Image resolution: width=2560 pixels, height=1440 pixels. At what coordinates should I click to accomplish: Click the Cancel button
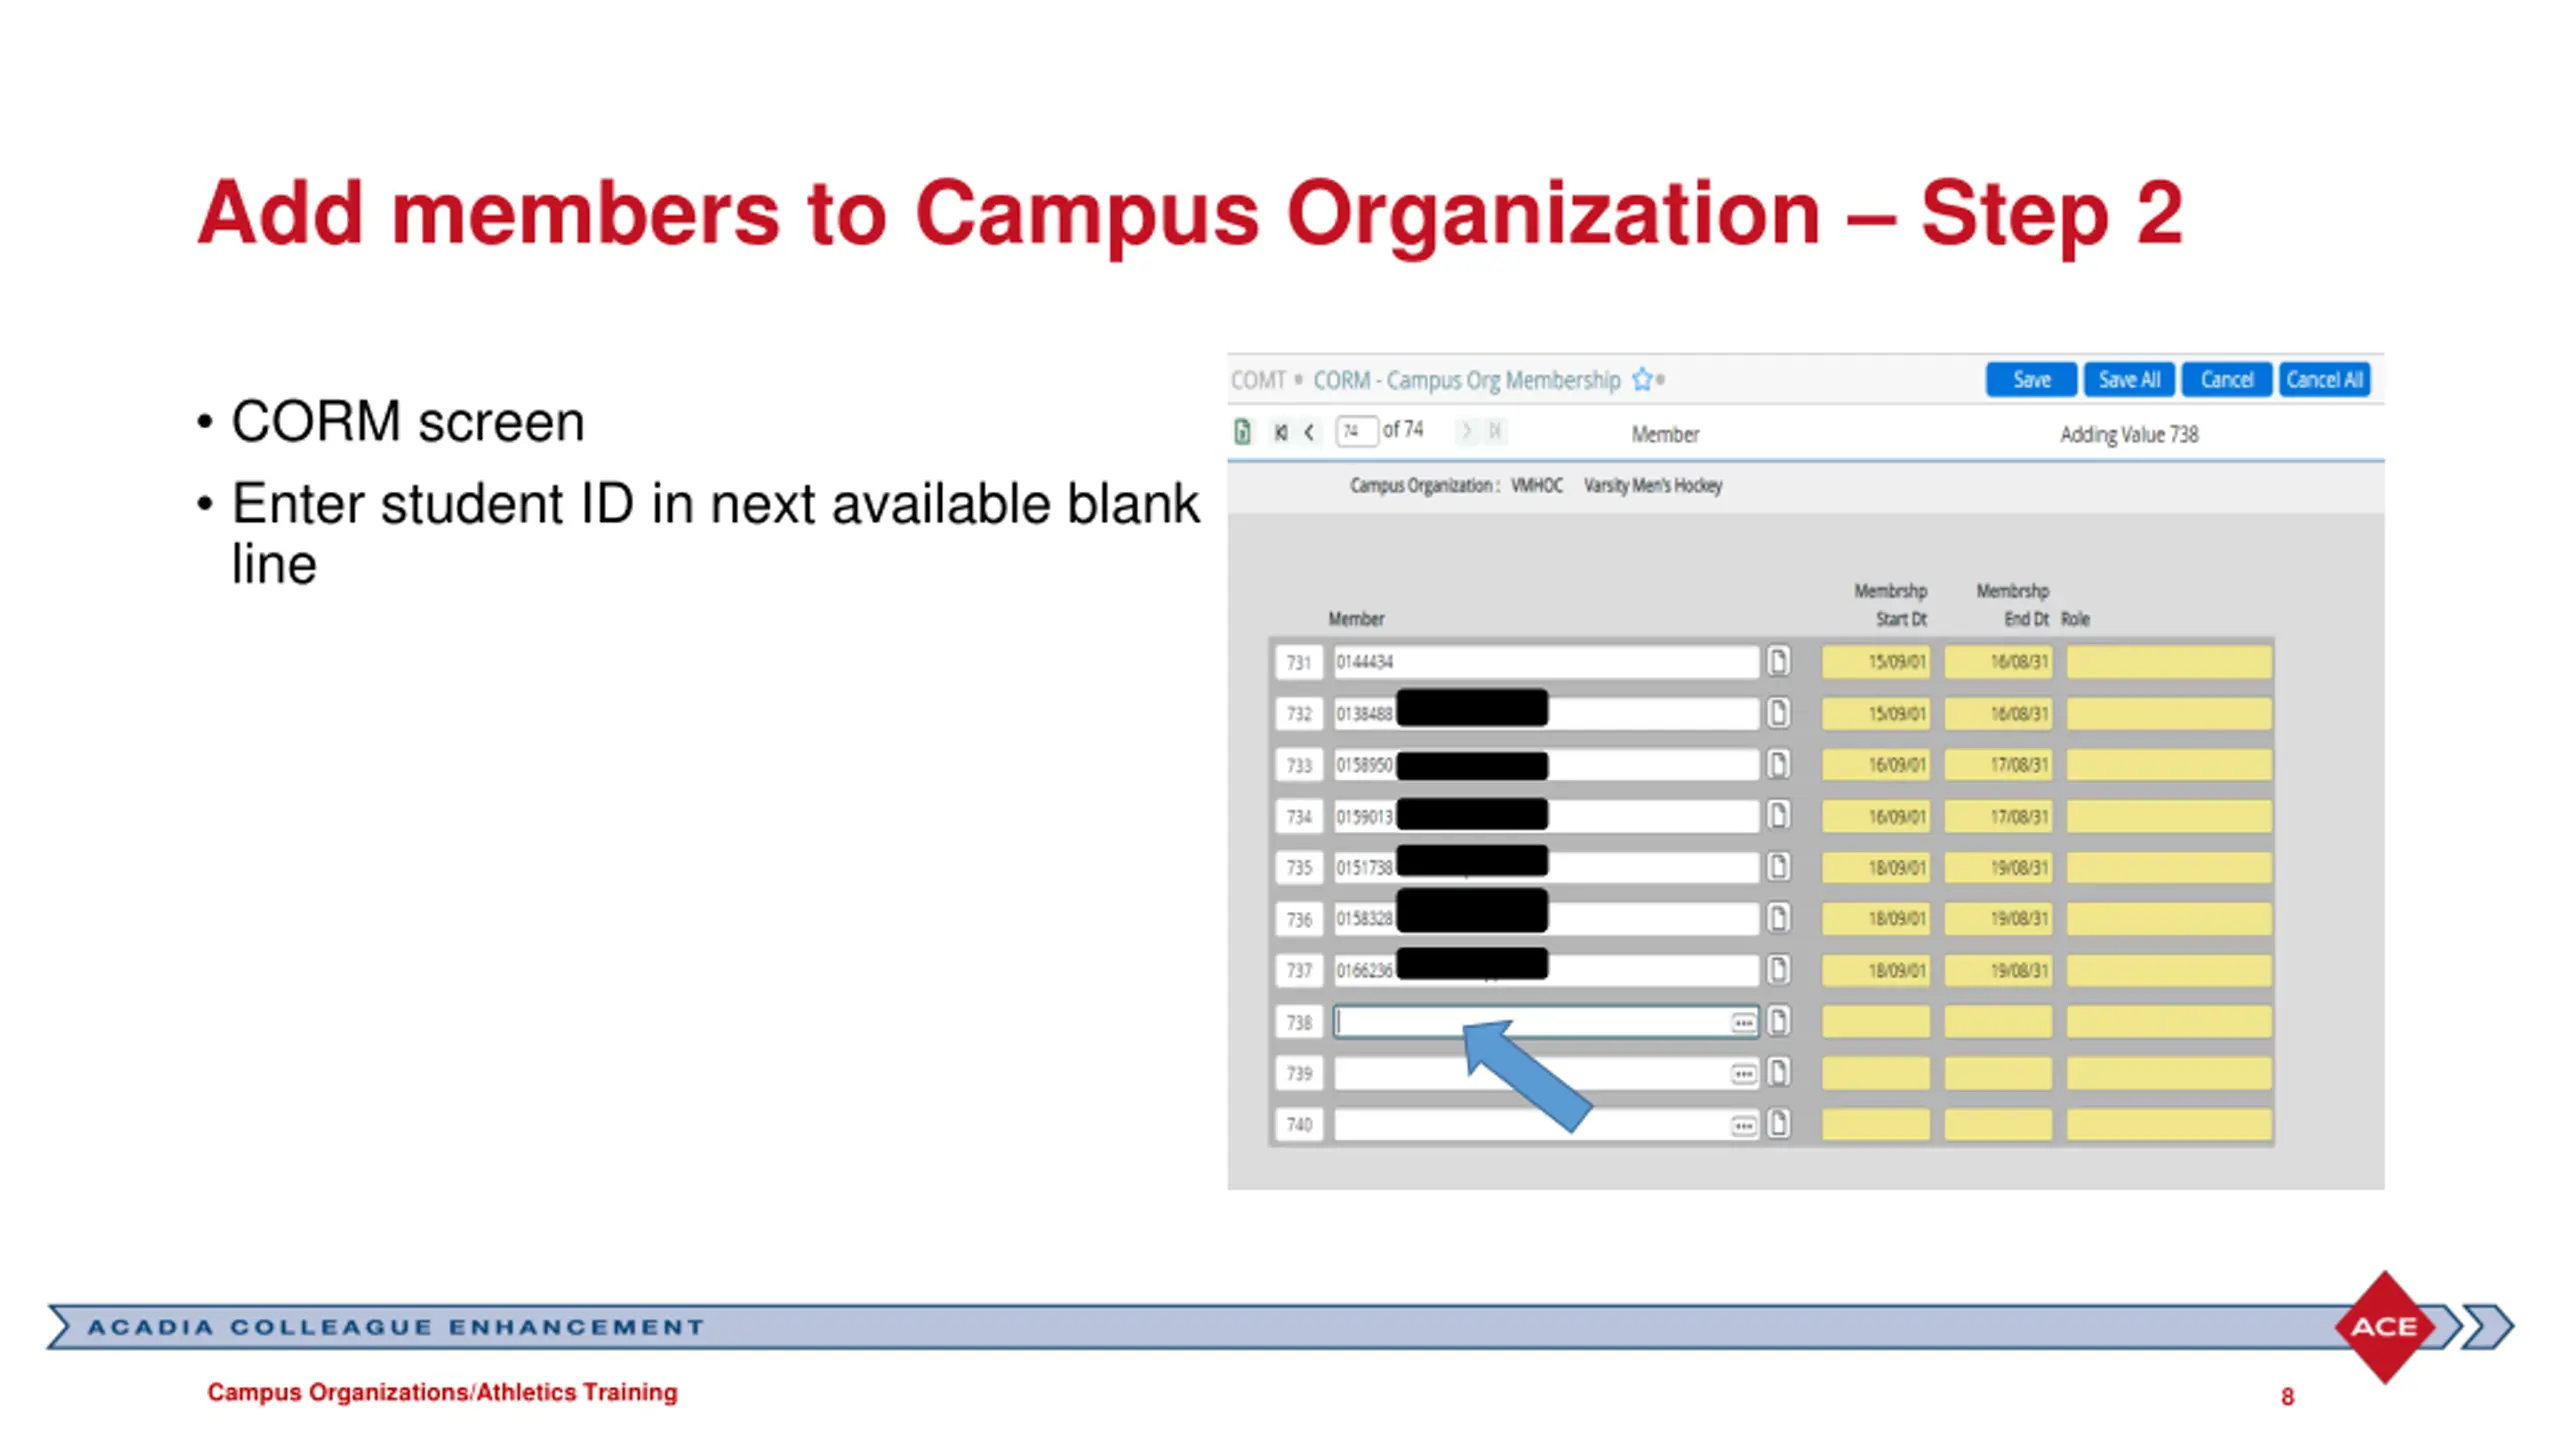pyautogui.click(x=2226, y=380)
